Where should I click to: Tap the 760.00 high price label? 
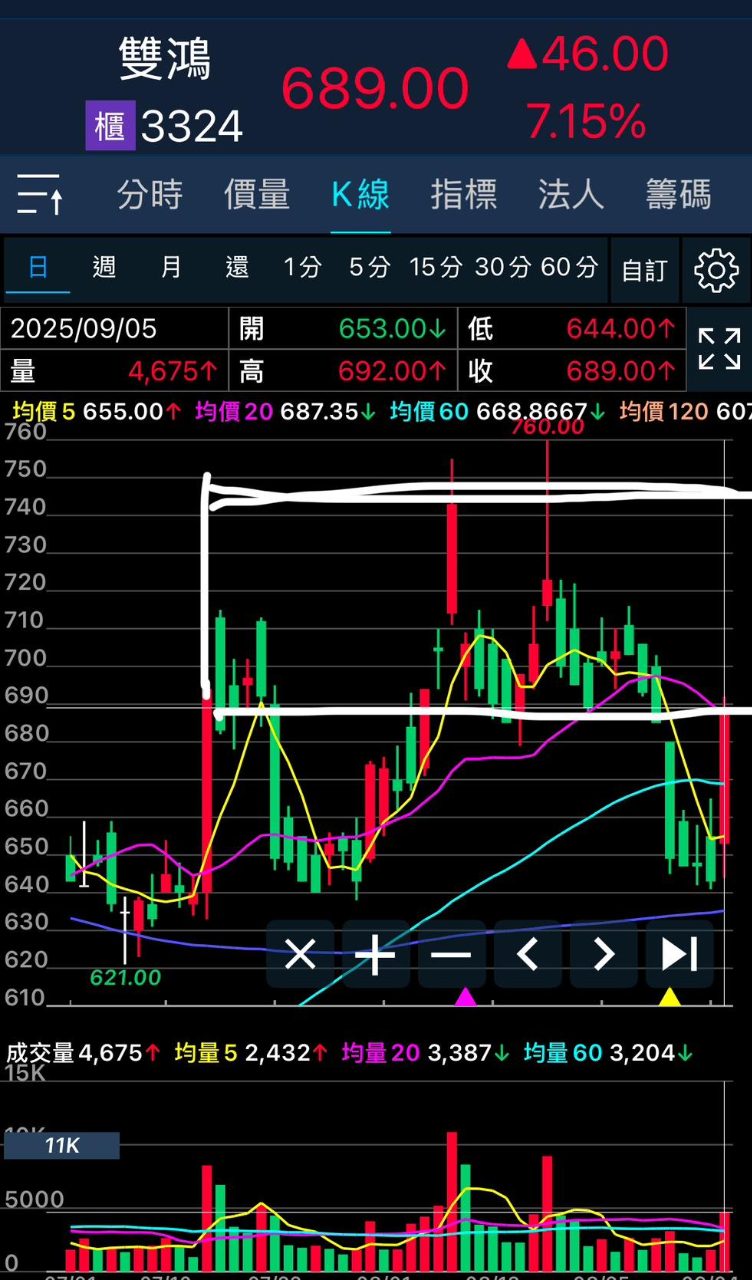[x=547, y=427]
